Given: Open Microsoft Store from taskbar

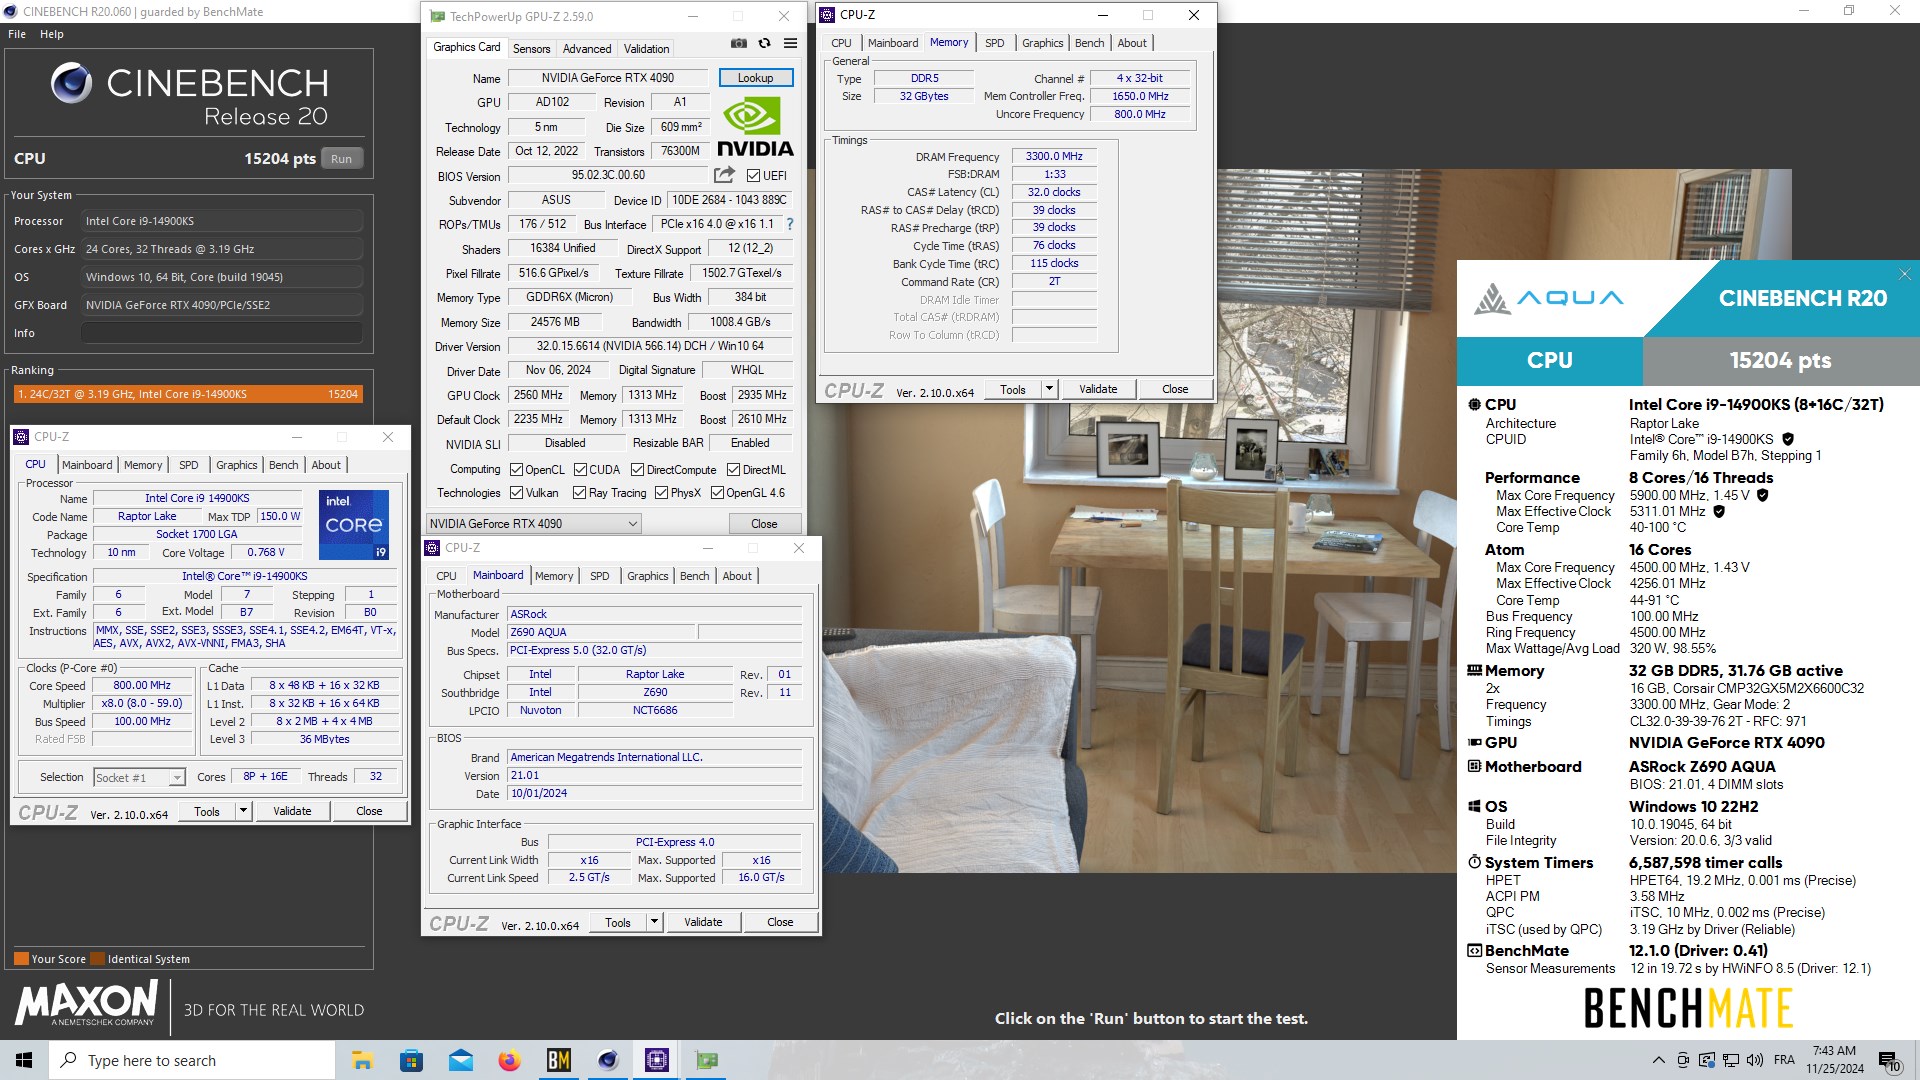Looking at the screenshot, I should click(411, 1060).
